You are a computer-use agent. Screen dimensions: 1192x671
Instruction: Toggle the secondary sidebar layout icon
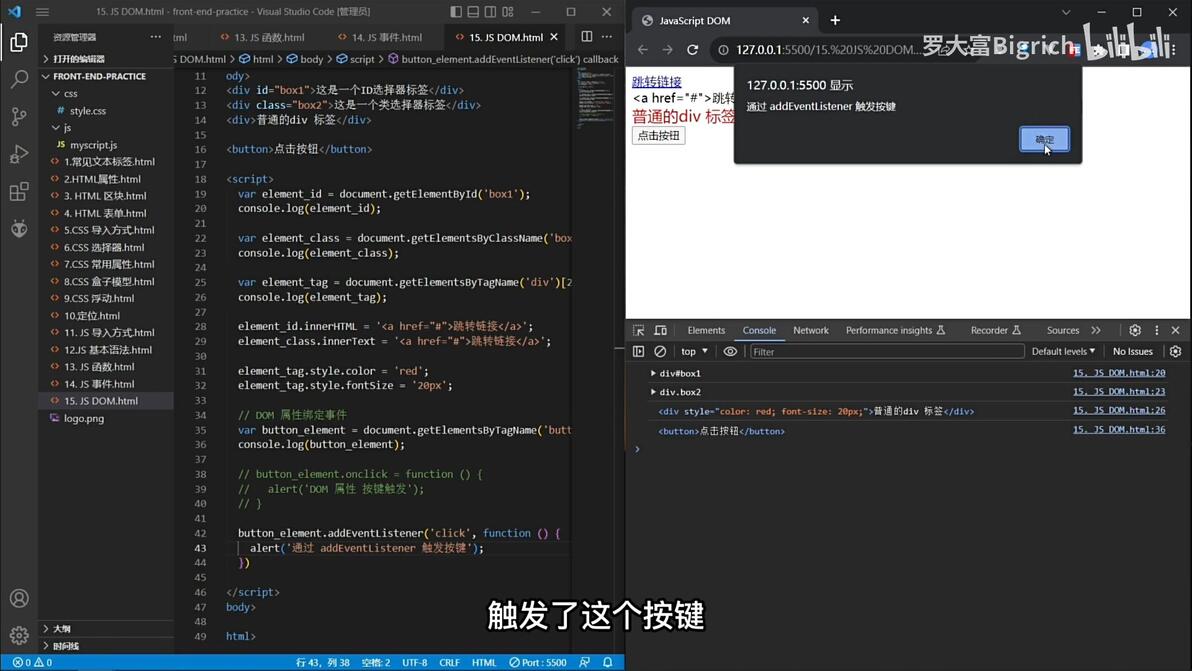(490, 12)
